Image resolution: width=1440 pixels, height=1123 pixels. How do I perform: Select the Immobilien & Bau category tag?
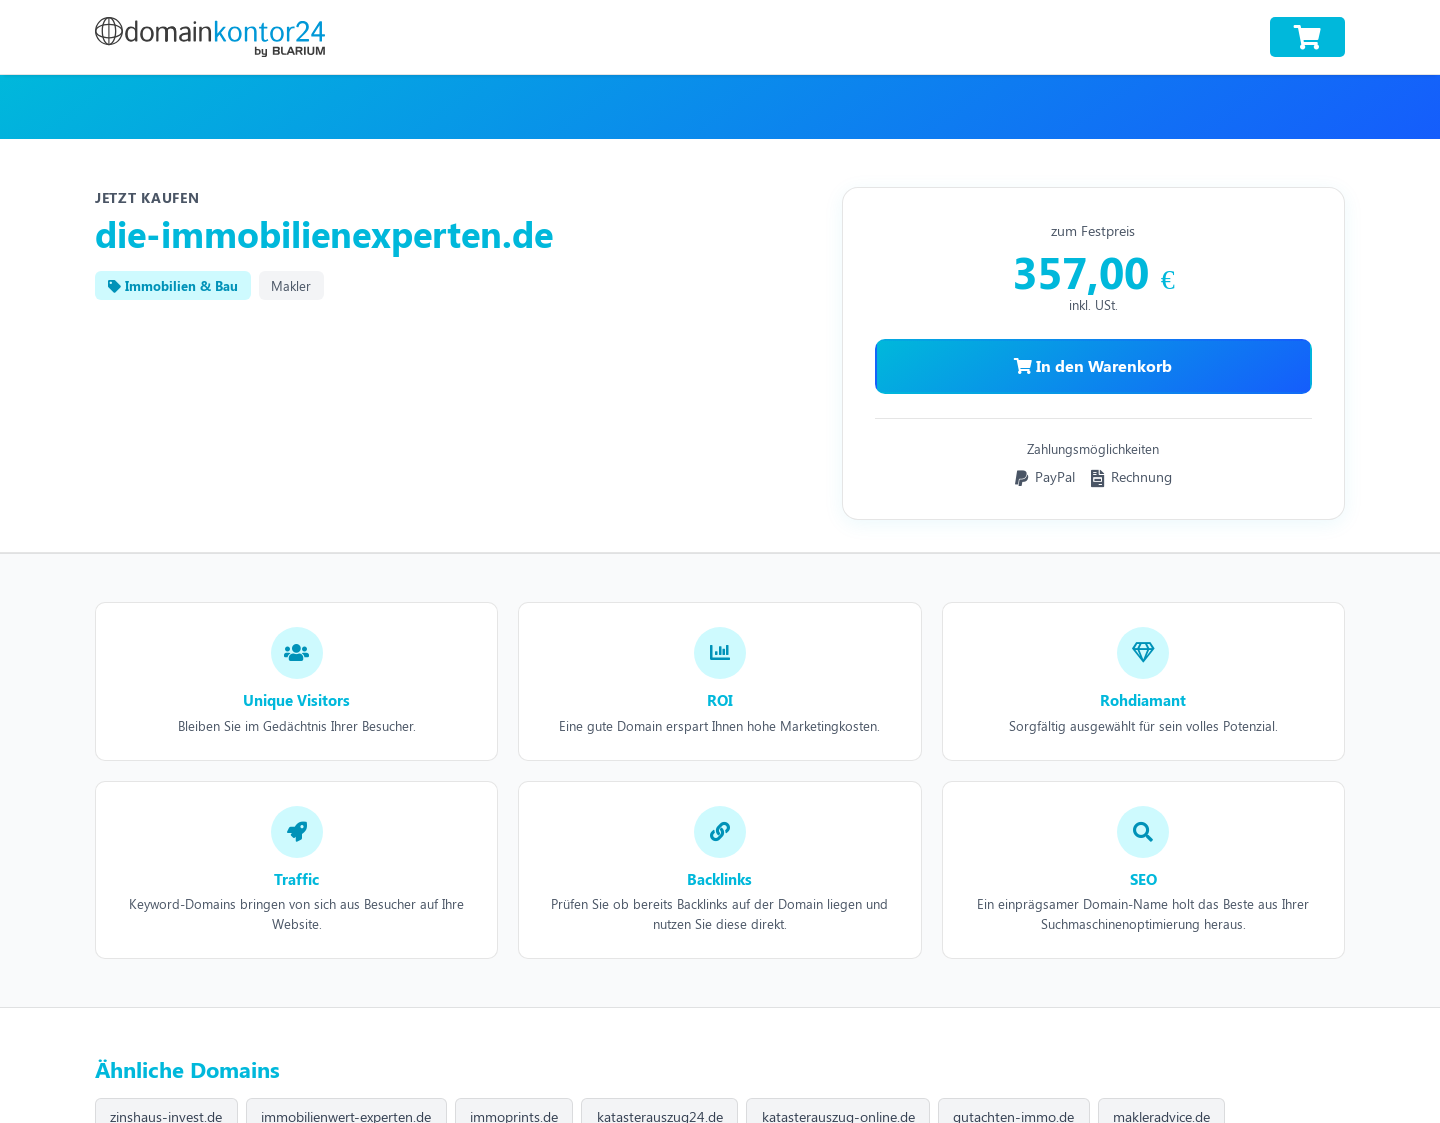pyautogui.click(x=173, y=286)
